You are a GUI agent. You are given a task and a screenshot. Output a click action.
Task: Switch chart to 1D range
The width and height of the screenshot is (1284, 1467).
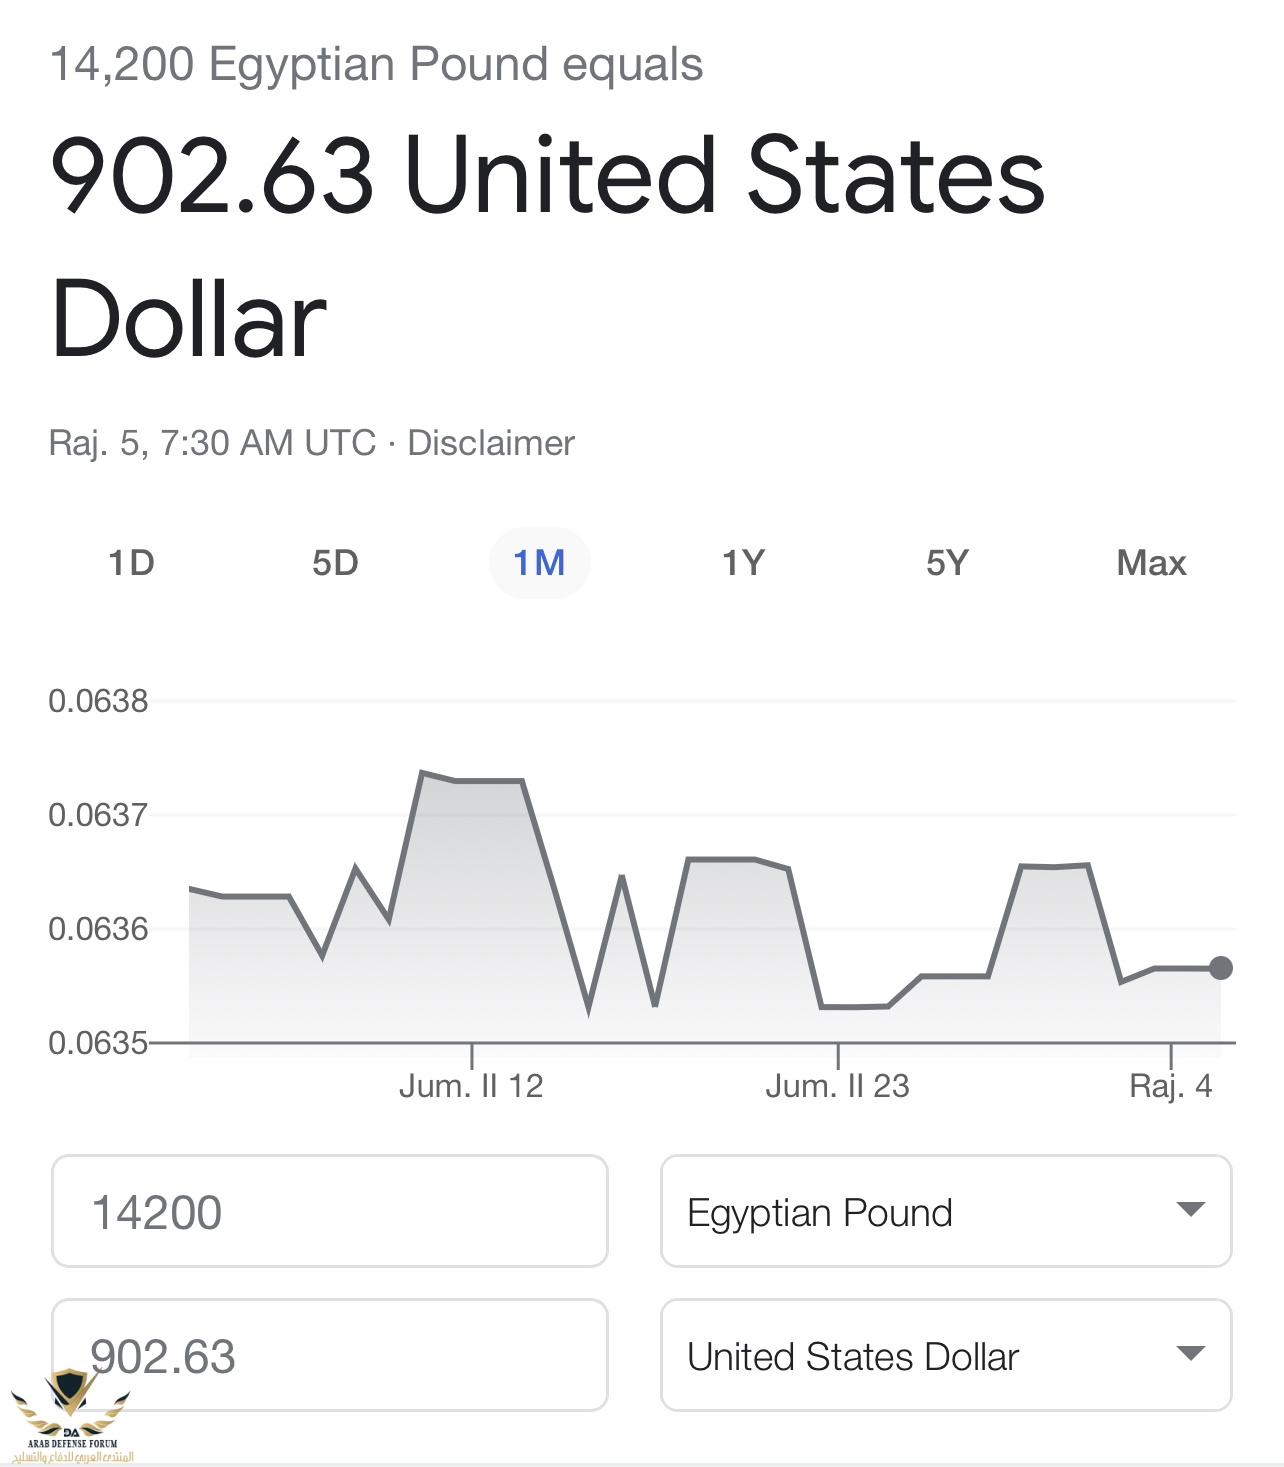click(131, 563)
